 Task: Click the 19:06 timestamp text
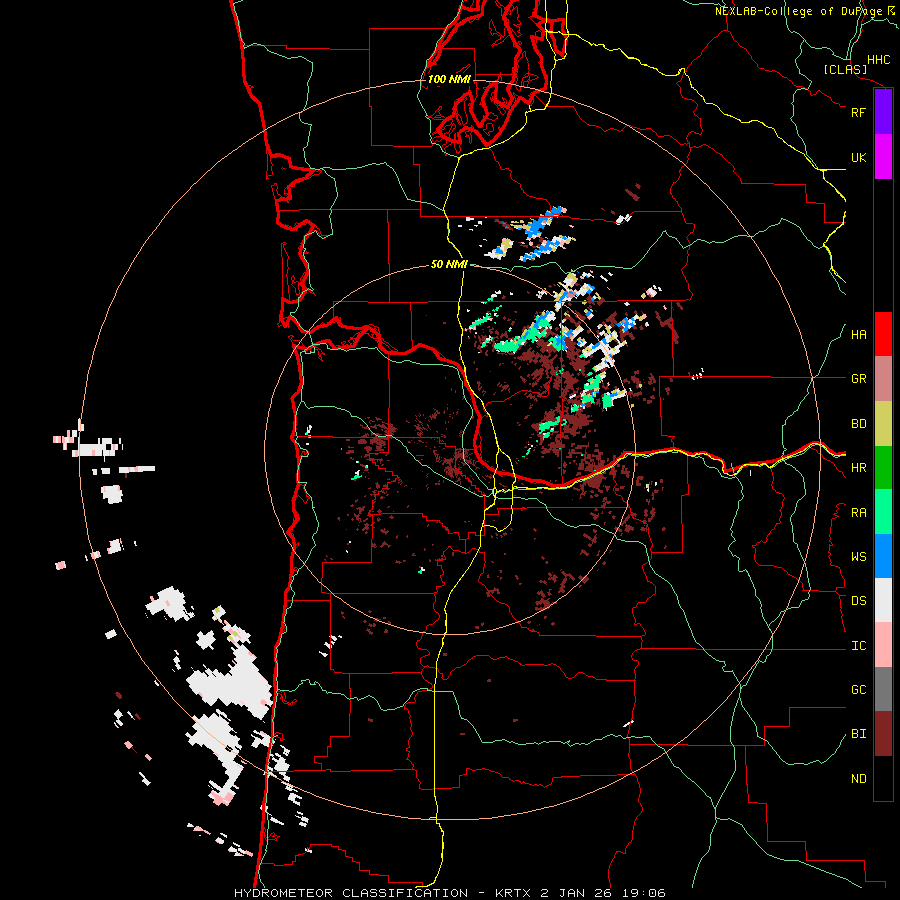pos(642,893)
